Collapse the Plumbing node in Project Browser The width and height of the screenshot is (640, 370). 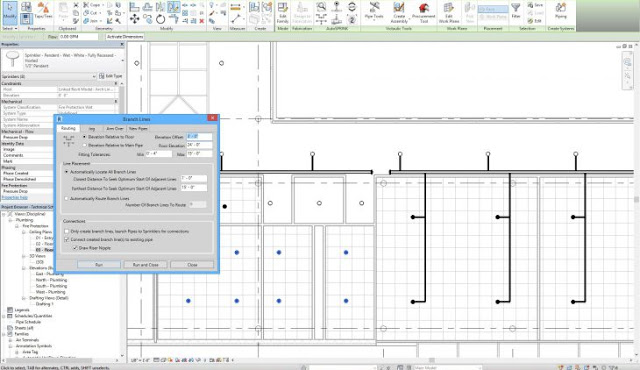[11, 220]
